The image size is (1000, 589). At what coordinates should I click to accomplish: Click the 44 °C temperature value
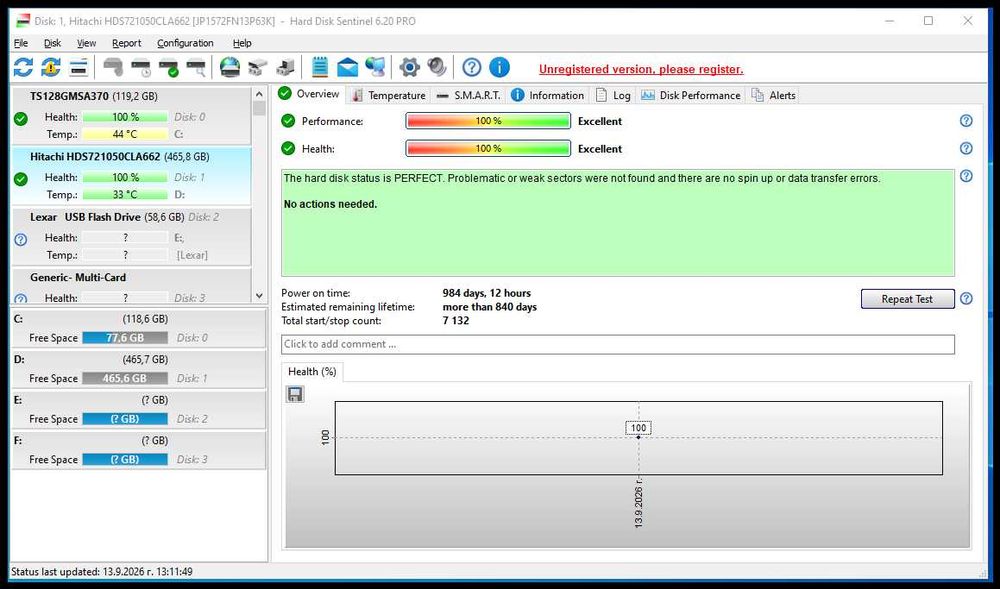coord(125,135)
